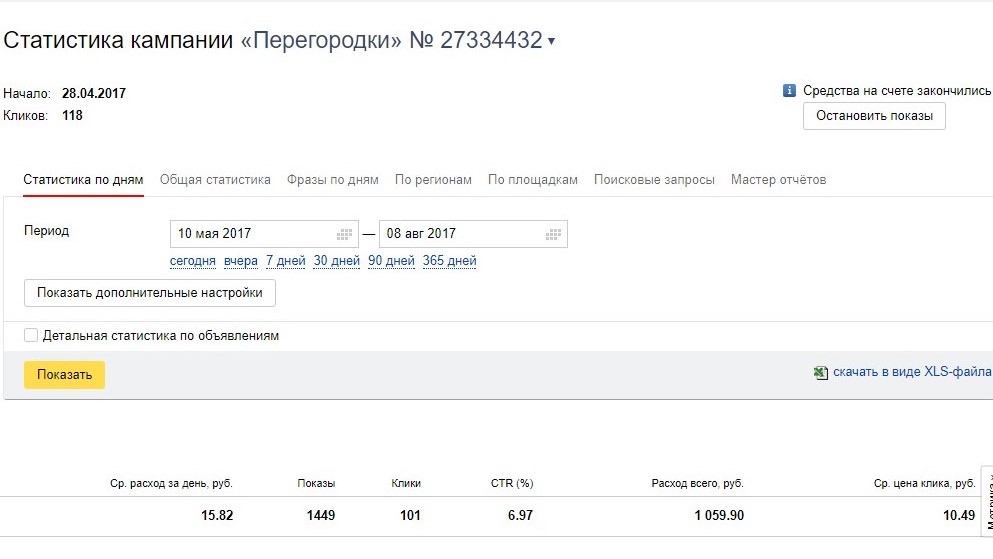Click start date field '10 мая 2017'
The image size is (993, 559).
click(x=250, y=234)
